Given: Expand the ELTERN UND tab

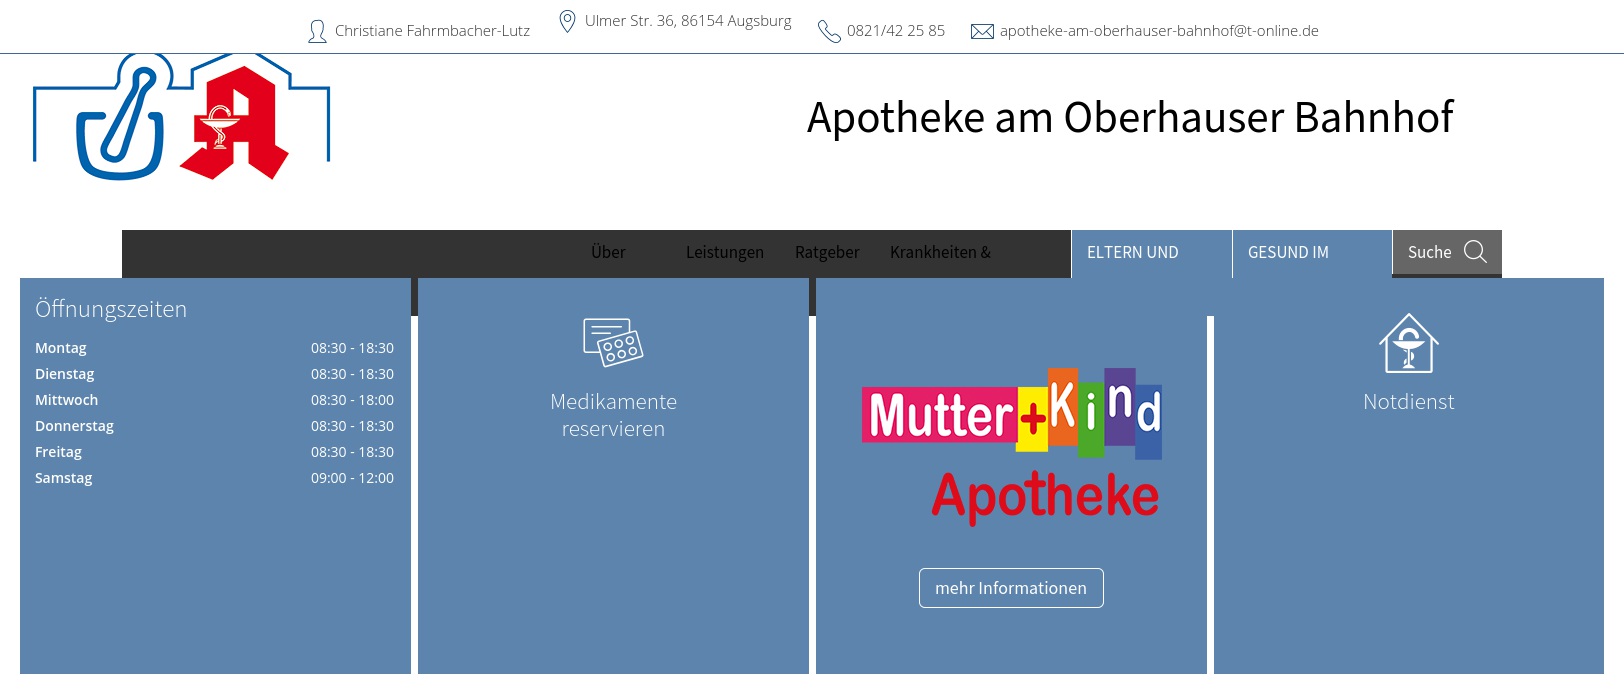Looking at the screenshot, I should coord(1133,253).
